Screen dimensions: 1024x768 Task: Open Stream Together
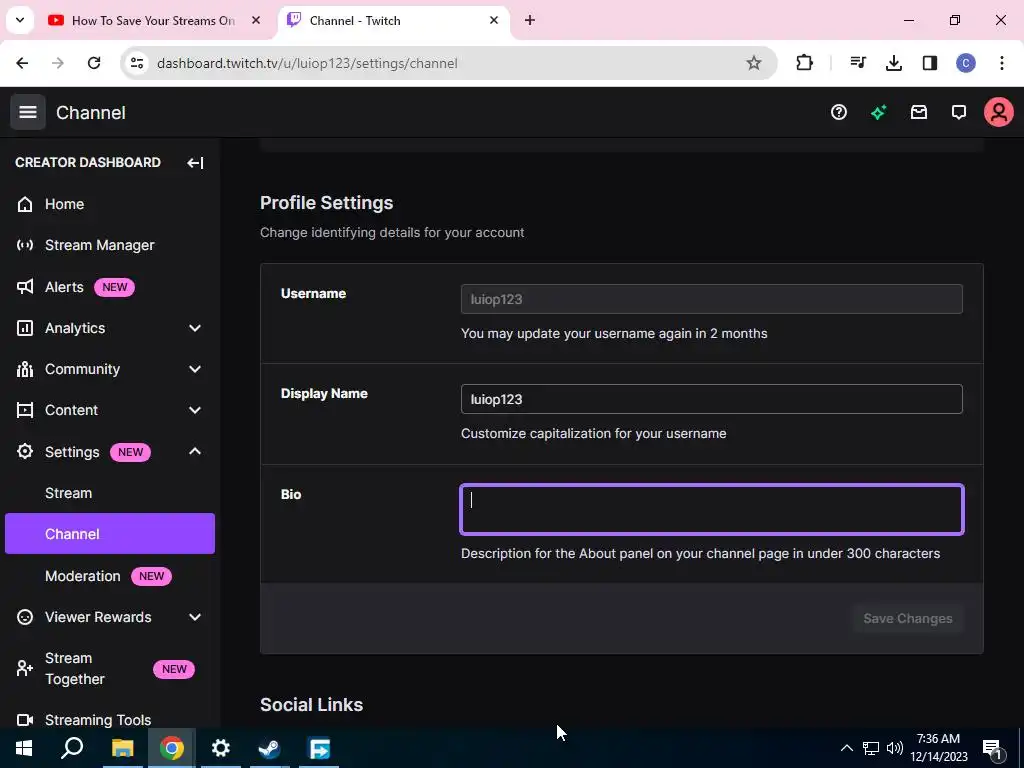109,669
